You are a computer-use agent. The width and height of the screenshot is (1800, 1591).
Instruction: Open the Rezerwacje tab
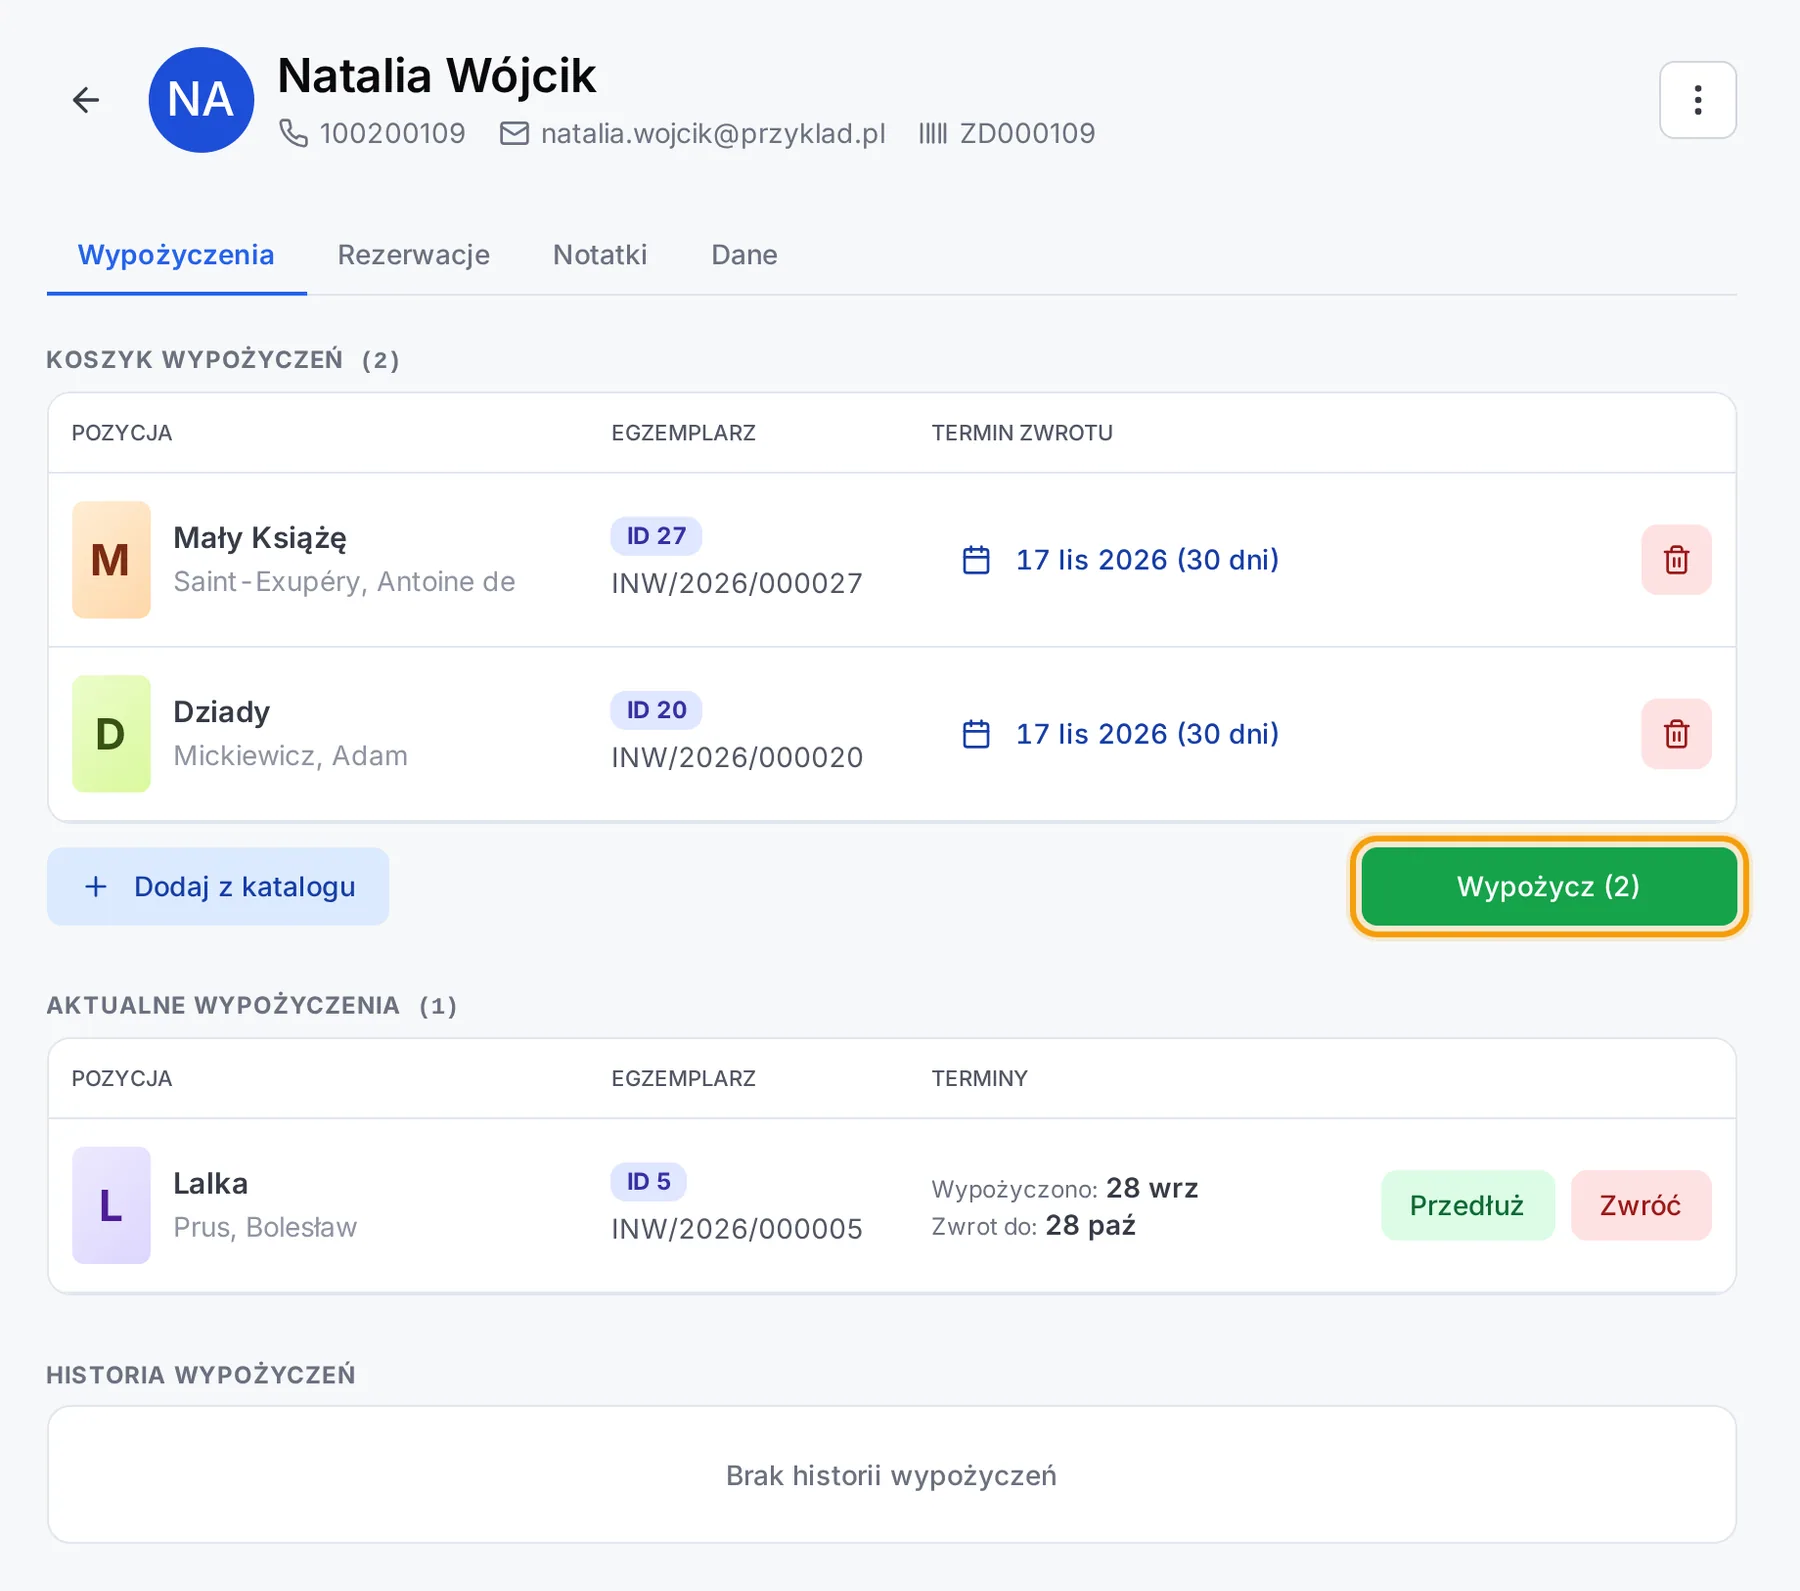(x=414, y=255)
